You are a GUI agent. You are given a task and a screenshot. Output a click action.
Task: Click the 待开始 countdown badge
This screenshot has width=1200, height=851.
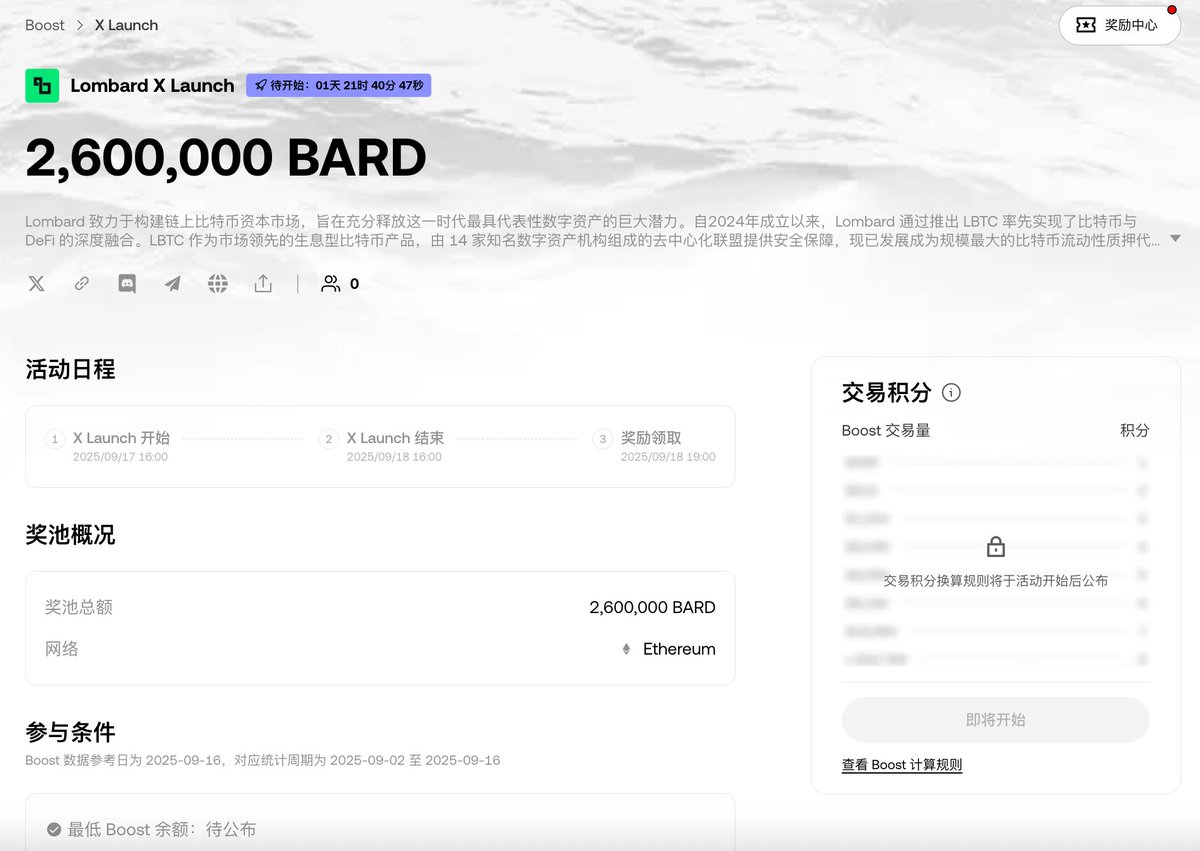point(339,86)
